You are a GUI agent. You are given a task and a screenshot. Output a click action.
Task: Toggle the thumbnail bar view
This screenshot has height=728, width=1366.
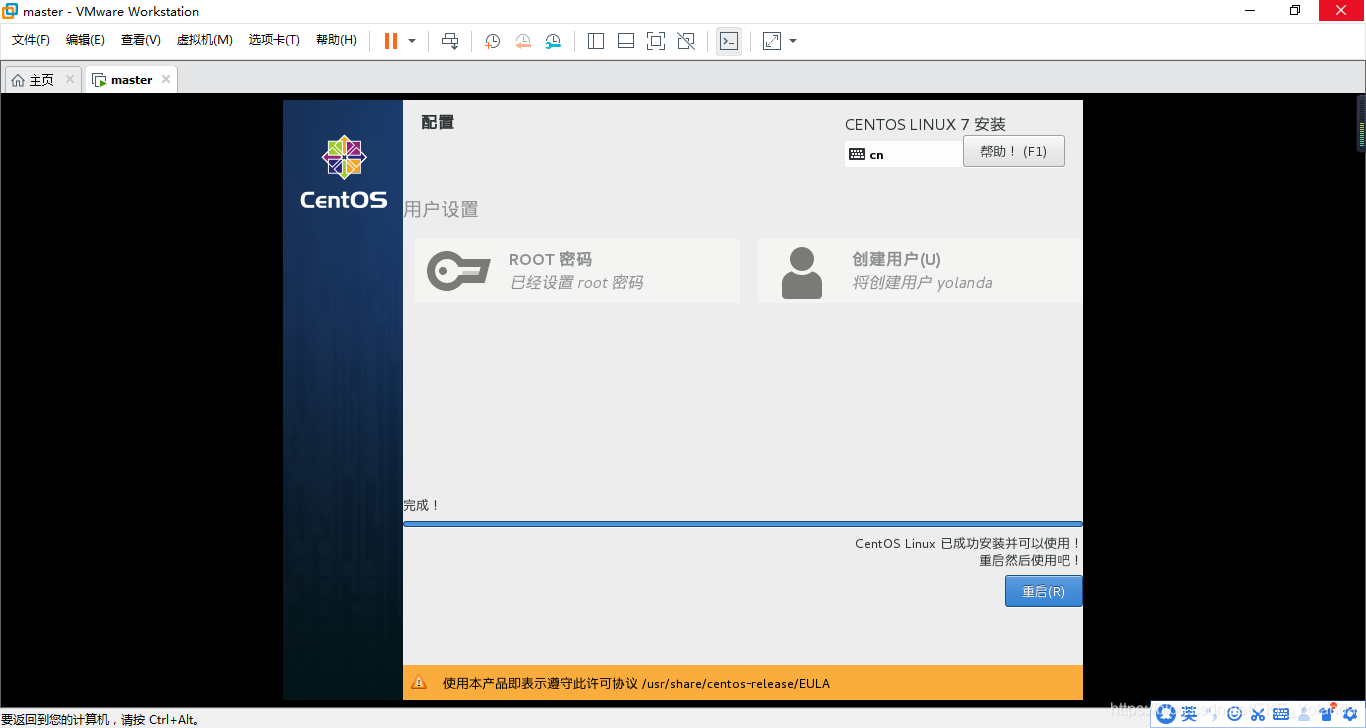tap(626, 41)
